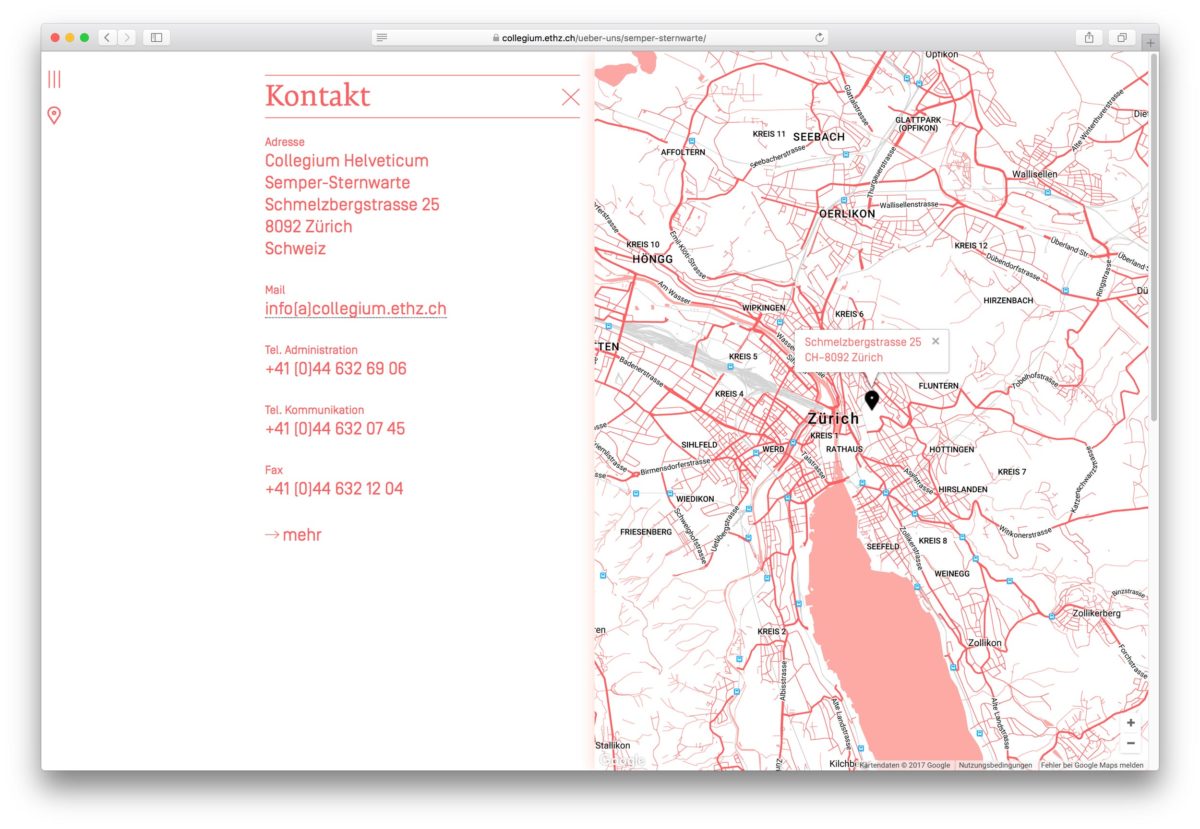Toggle the Safari sidebar button
This screenshot has height=829, width=1200.
[157, 38]
